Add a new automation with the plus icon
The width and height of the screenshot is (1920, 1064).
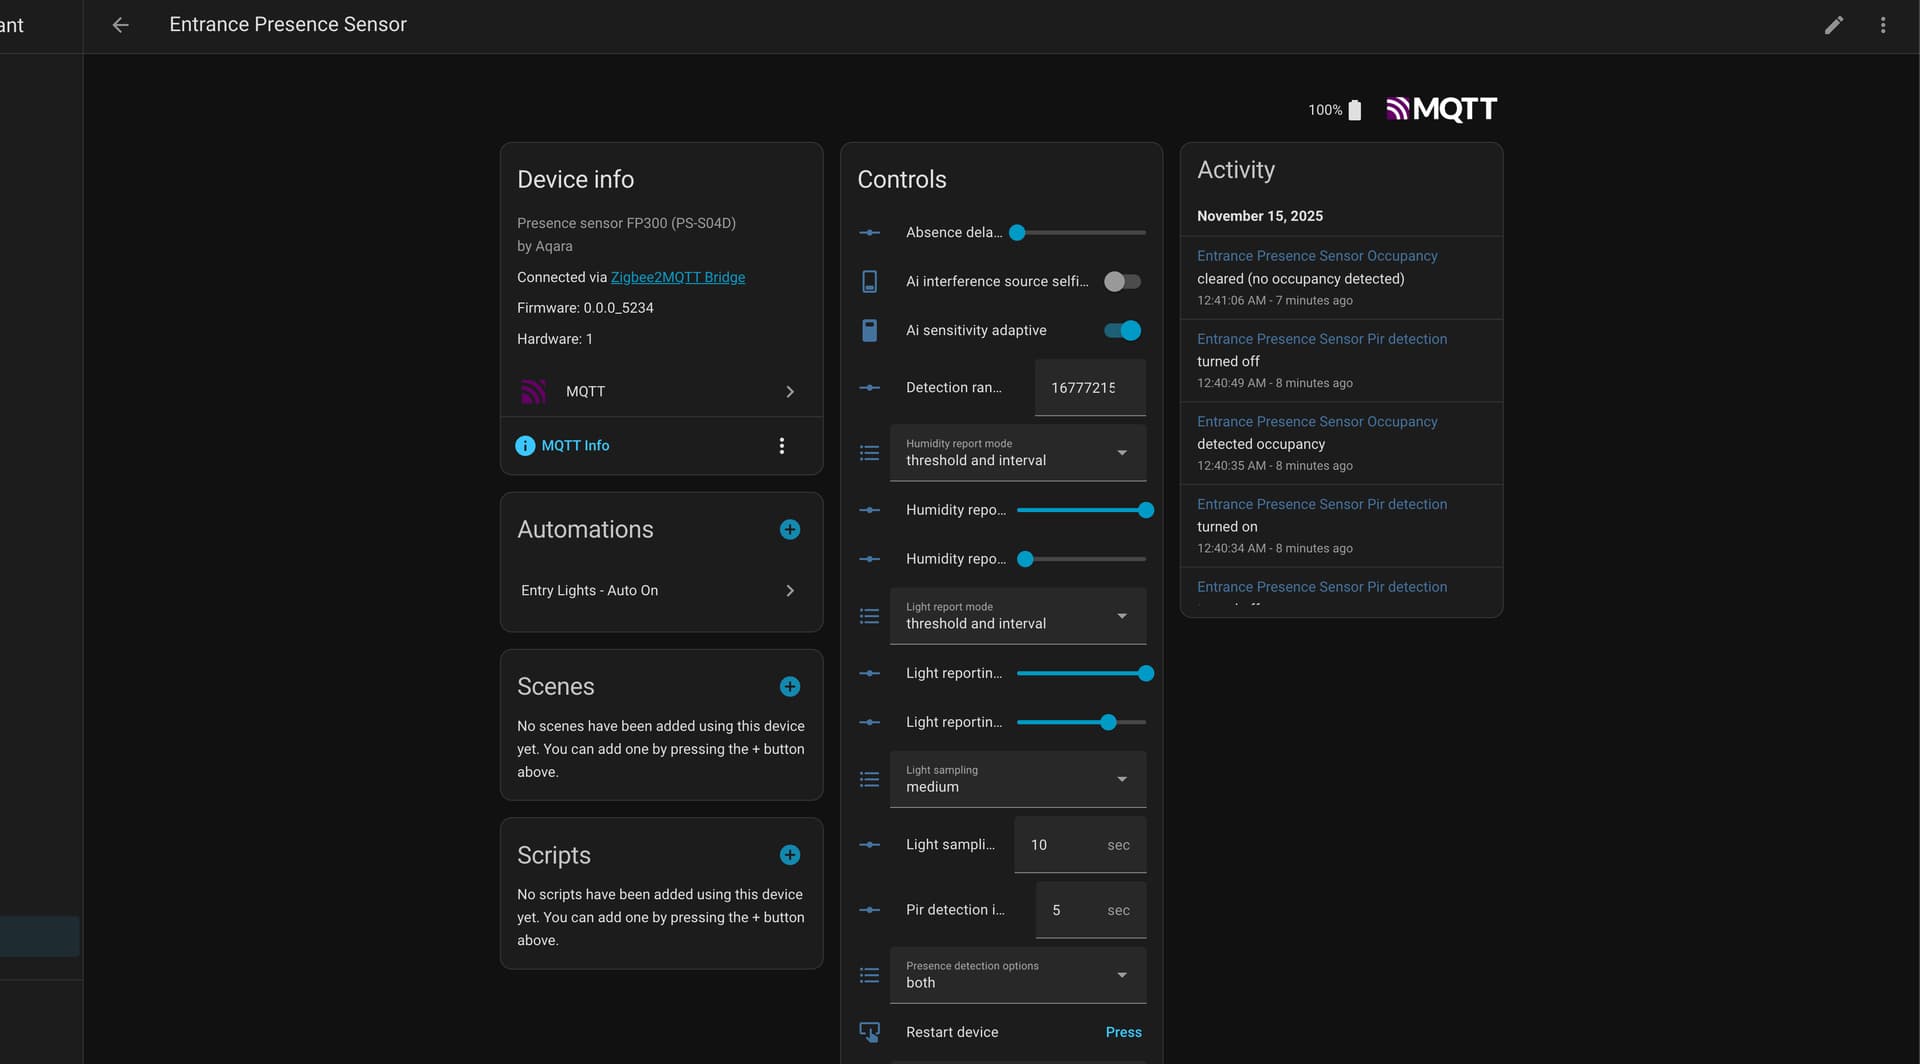point(790,530)
